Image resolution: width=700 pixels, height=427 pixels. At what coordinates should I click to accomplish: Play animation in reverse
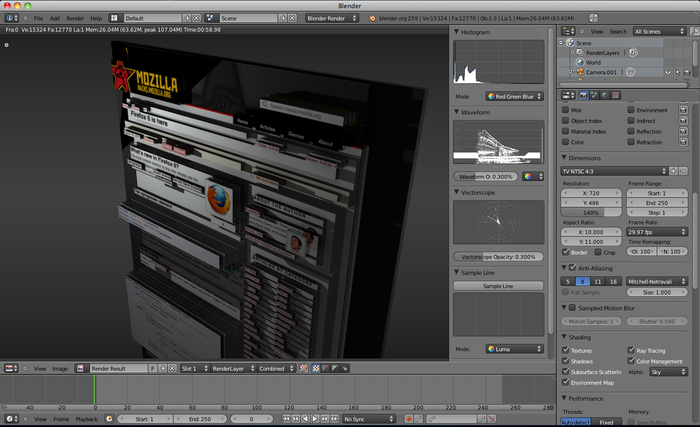pyautogui.click(x=305, y=419)
